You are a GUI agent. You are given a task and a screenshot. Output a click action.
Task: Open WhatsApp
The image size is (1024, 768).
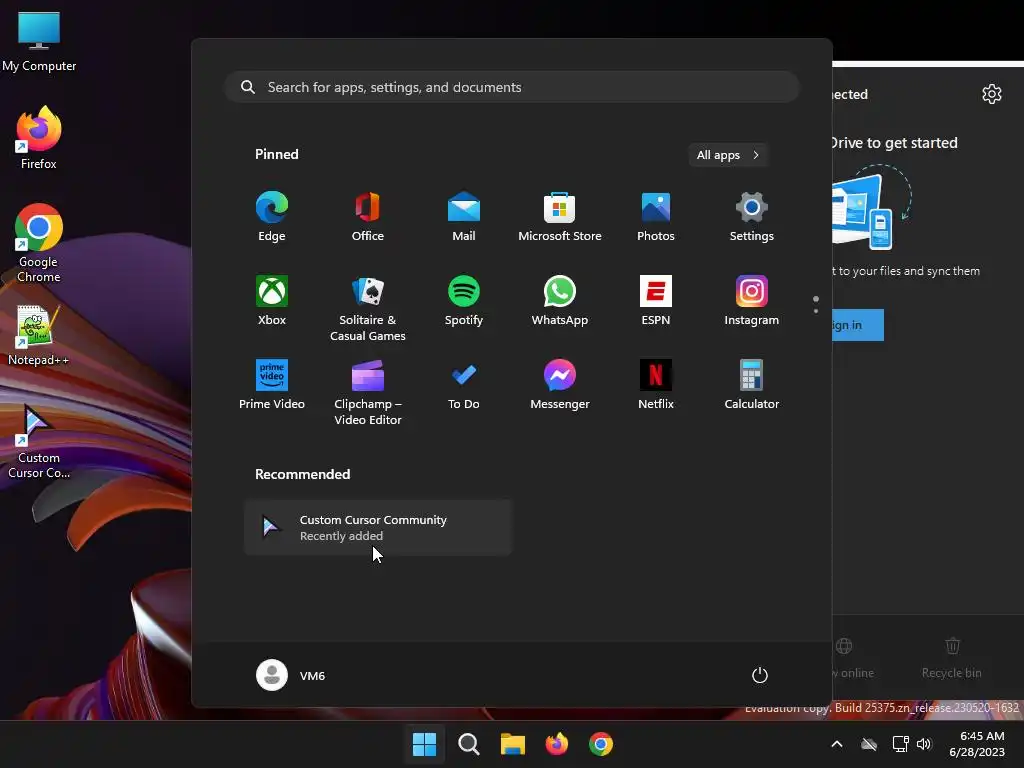(x=560, y=301)
